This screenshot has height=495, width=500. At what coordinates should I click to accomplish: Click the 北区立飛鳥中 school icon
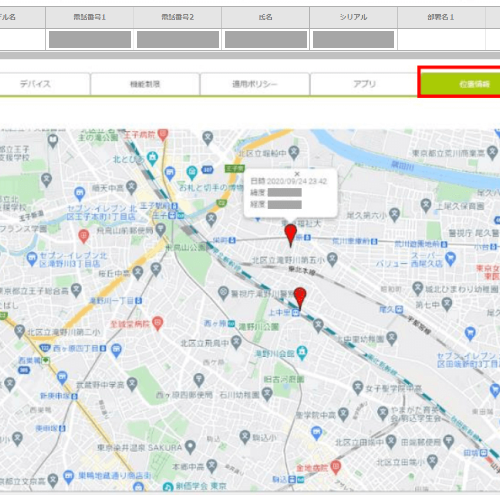tap(236, 342)
